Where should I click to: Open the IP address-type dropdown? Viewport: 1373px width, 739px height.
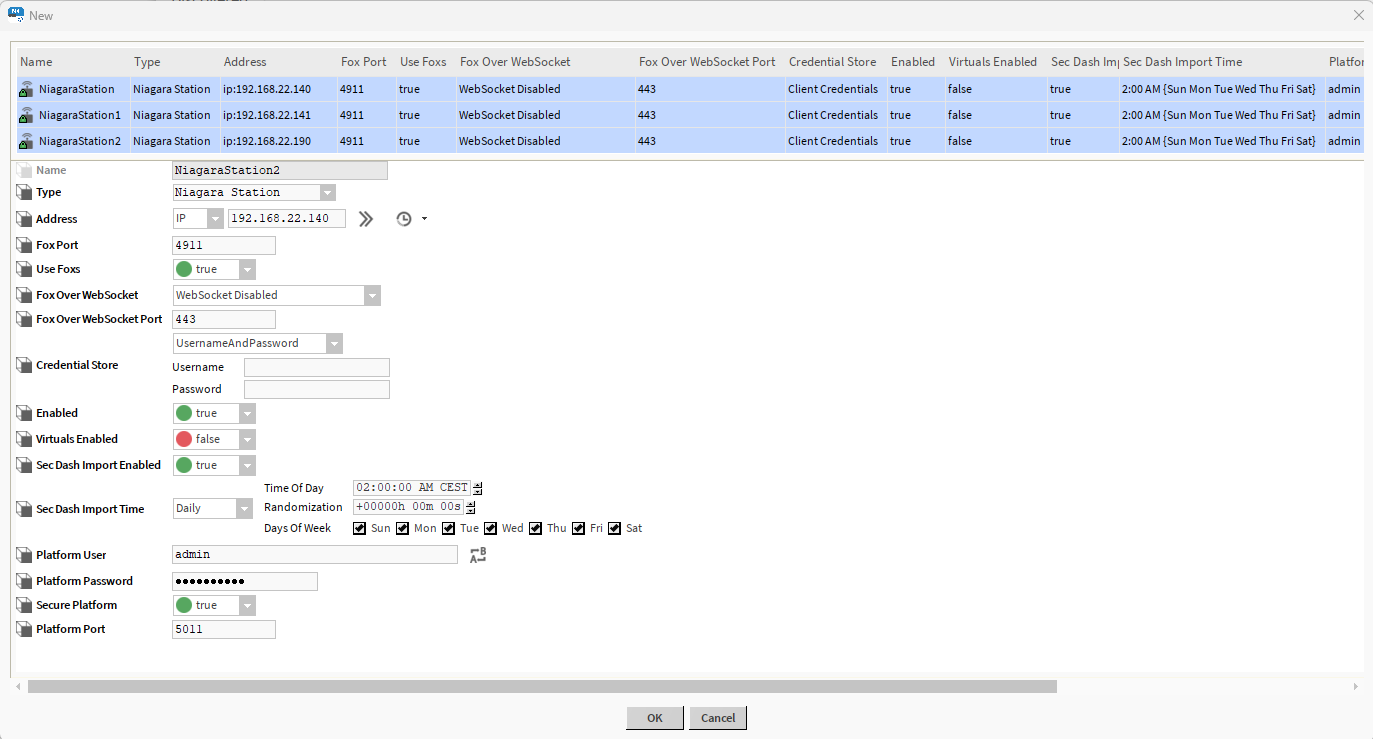[198, 218]
